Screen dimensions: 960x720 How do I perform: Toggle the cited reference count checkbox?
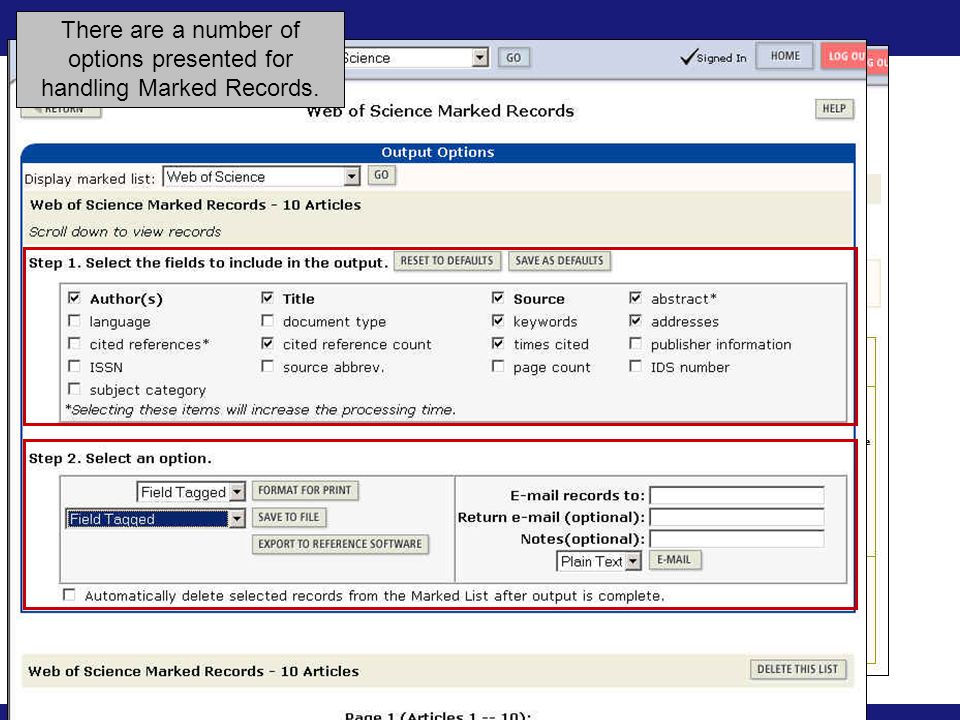(x=267, y=343)
